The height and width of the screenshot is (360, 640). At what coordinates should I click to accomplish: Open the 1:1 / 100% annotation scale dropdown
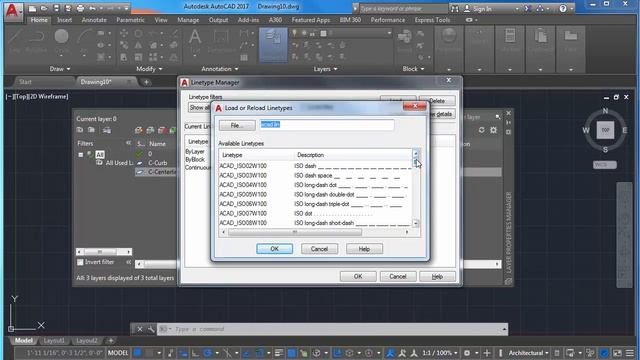(440, 353)
